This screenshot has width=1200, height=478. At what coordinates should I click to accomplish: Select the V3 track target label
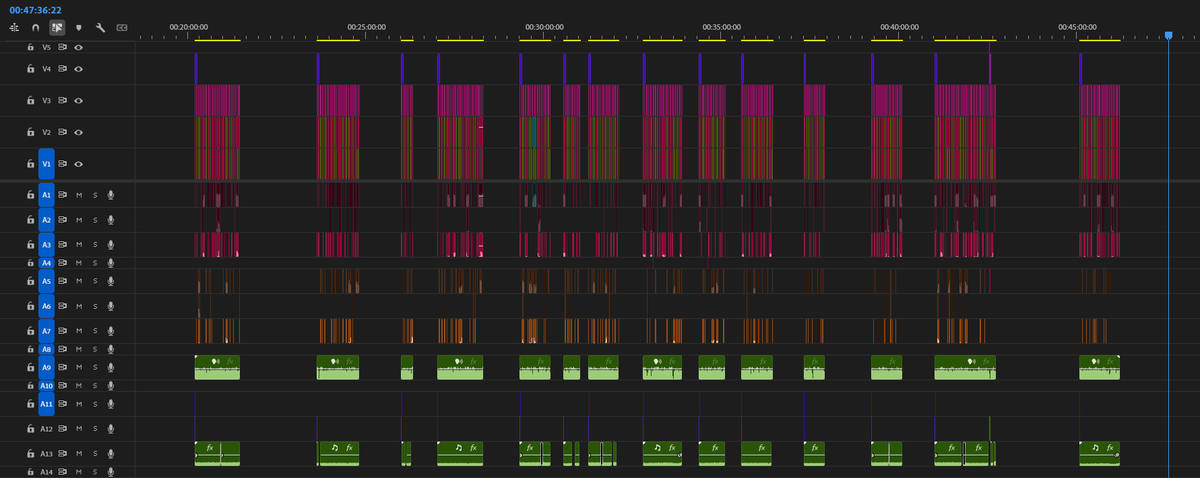pos(46,100)
